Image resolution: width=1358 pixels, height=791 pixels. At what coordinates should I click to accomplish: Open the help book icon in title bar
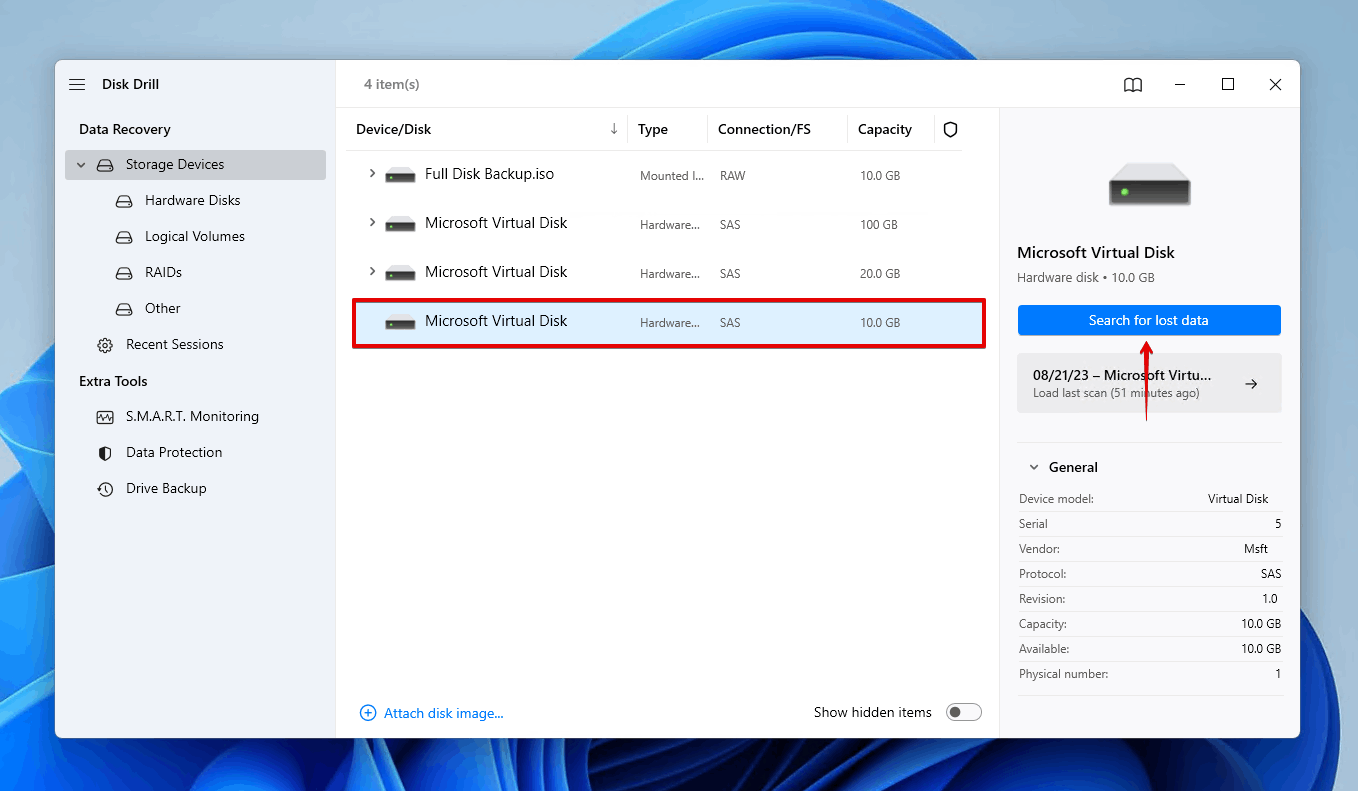[1133, 85]
